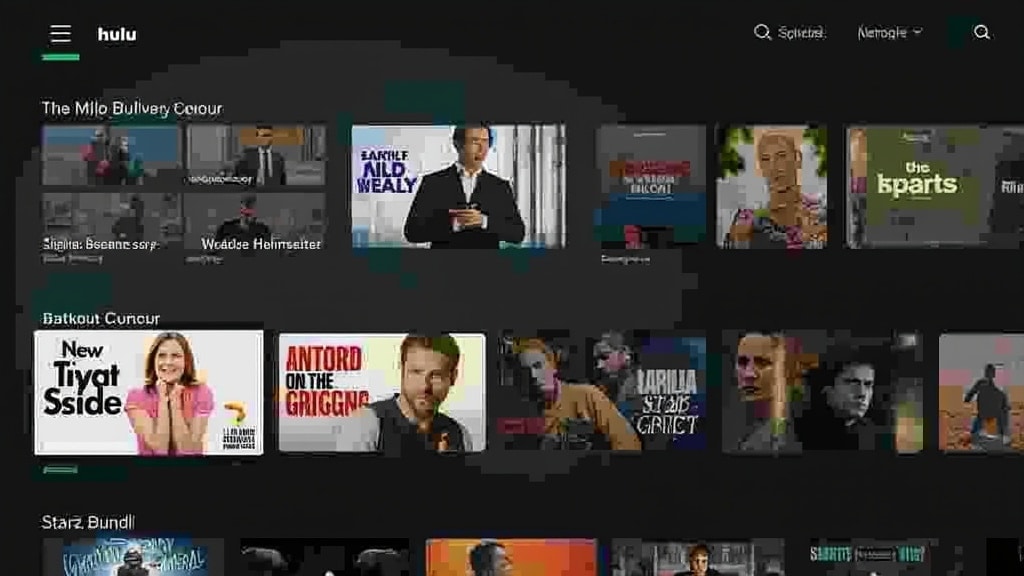Open the Earitle Aild Wealy thumbnail
This screenshot has width=1024, height=576.
458,186
